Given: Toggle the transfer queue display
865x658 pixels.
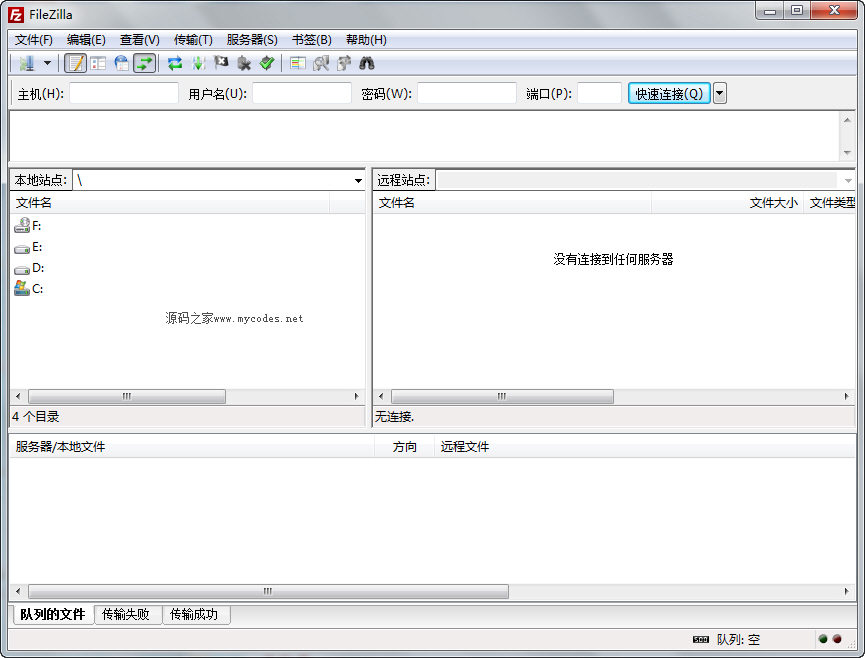Looking at the screenshot, I should 145,63.
